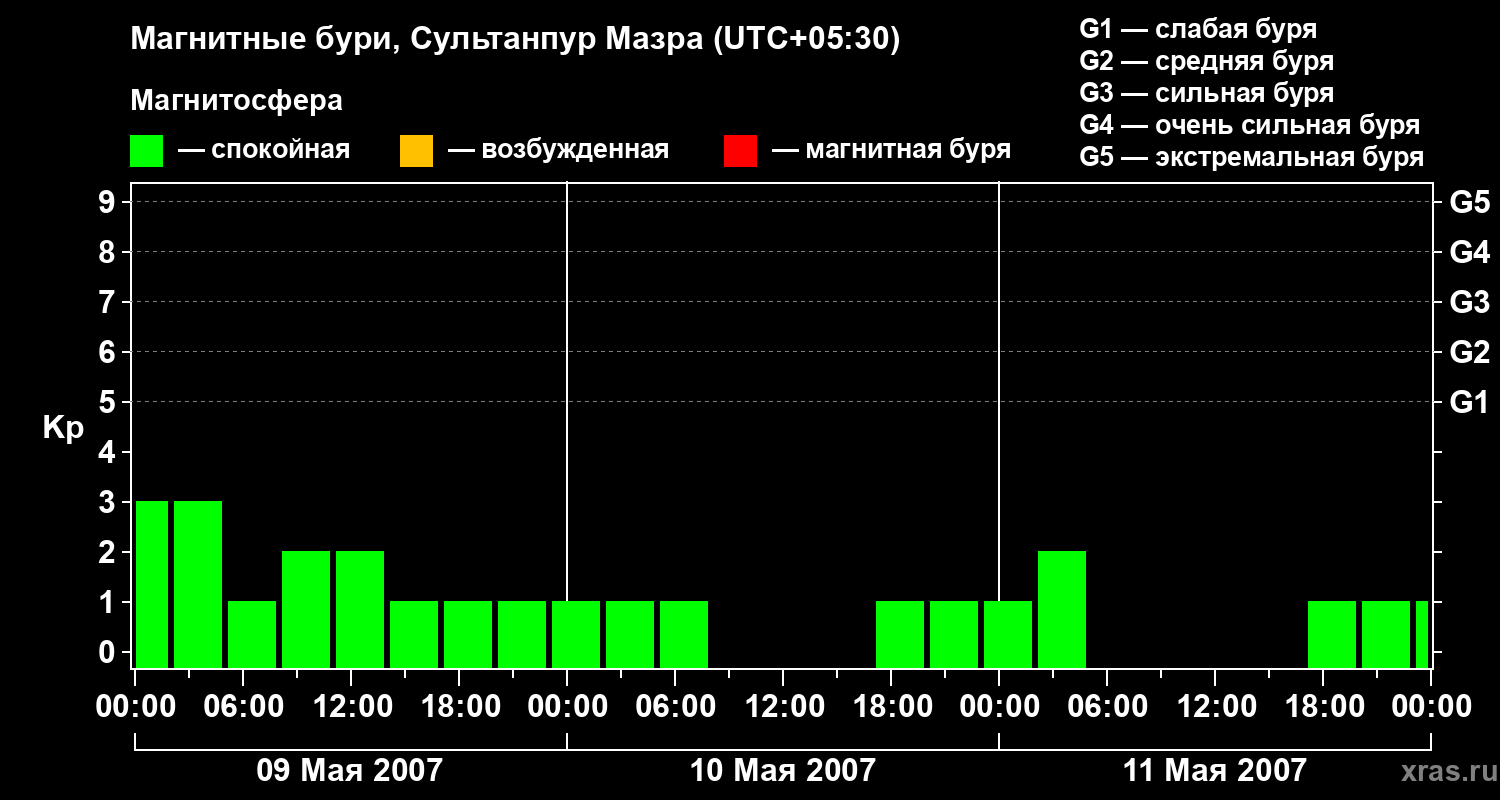Click the orange 'возбужденная' legend swatch

click(x=416, y=151)
